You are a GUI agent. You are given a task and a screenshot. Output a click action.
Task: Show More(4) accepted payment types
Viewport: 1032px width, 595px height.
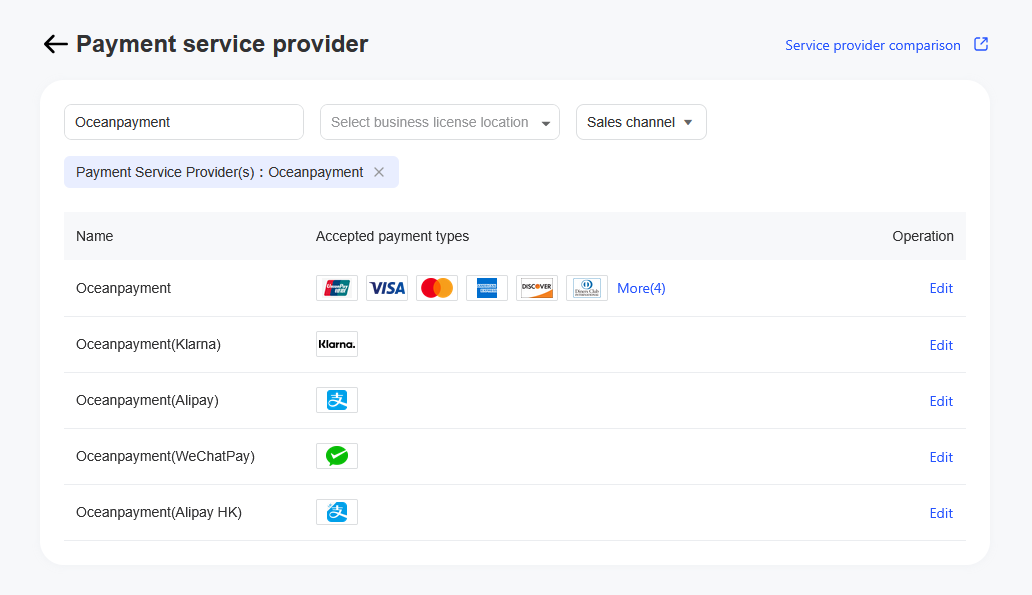coord(641,288)
